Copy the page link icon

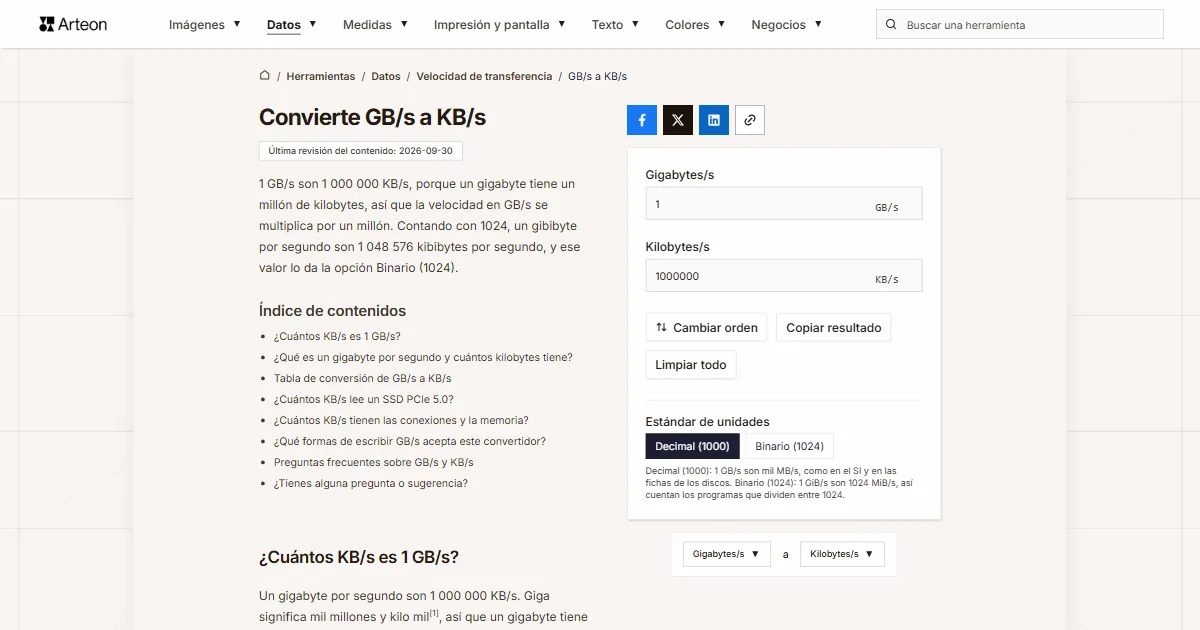pos(750,120)
